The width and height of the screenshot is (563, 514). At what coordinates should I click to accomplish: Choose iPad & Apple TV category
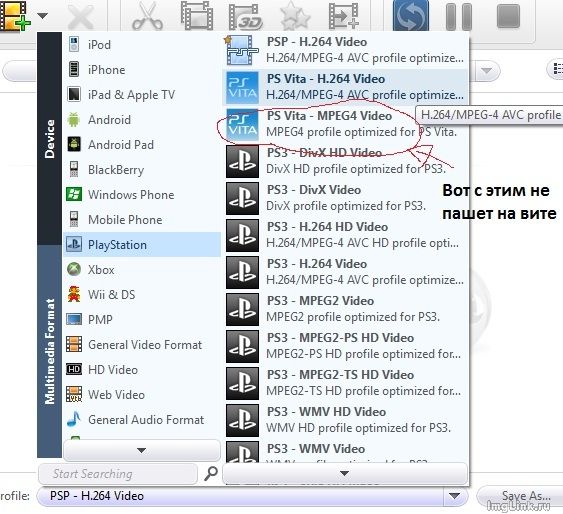click(142, 95)
